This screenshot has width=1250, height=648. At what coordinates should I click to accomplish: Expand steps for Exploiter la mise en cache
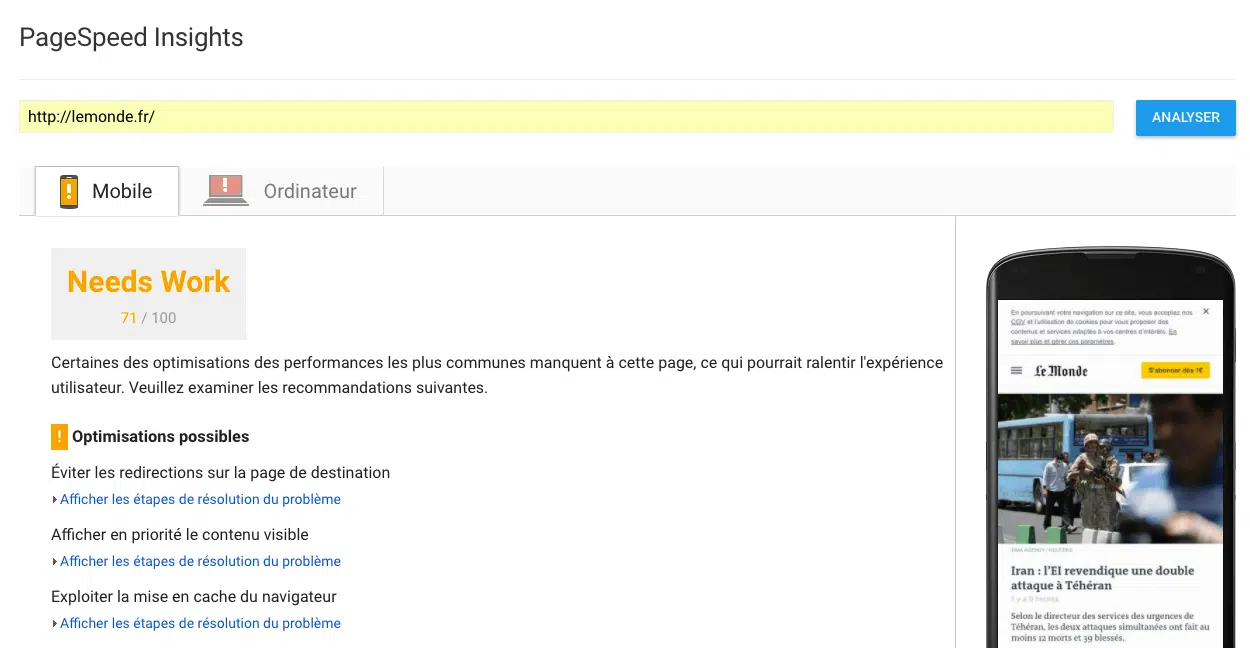(199, 623)
